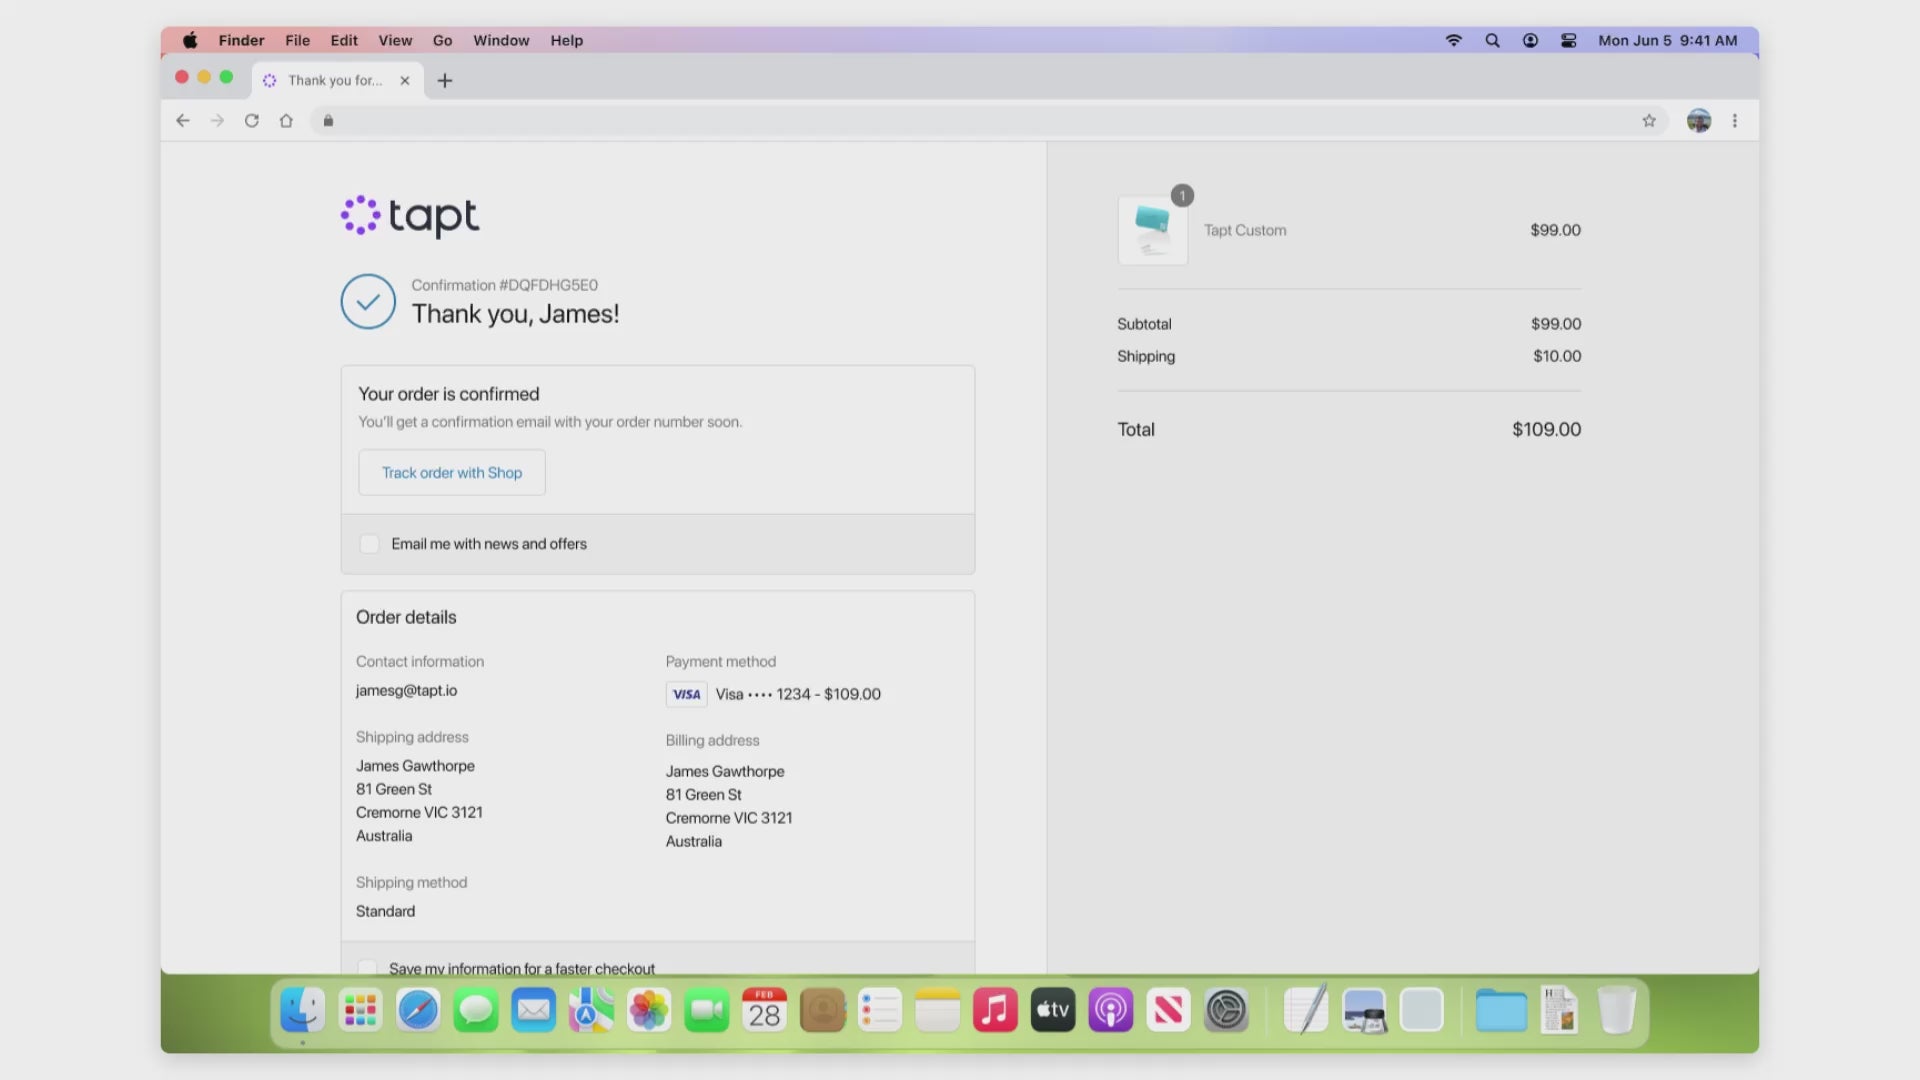Click the browser forward arrow
The width and height of the screenshot is (1920, 1080).
[217, 121]
